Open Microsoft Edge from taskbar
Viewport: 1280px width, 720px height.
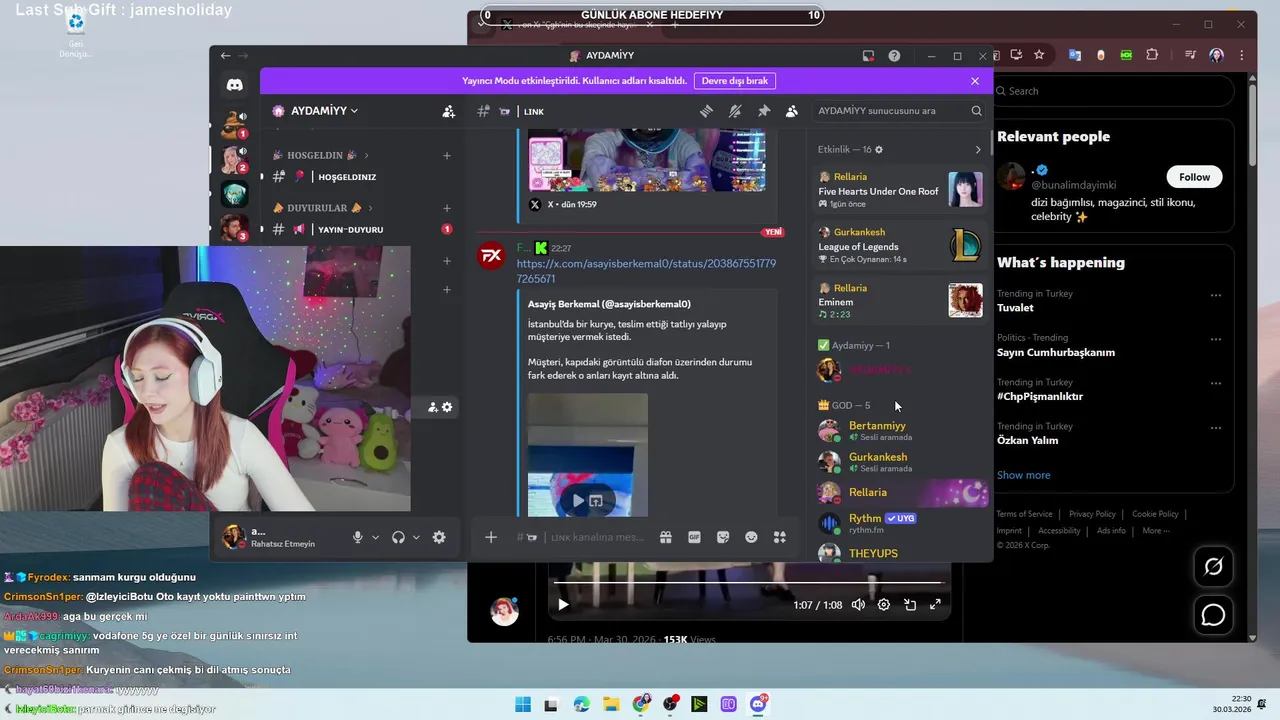[582, 704]
